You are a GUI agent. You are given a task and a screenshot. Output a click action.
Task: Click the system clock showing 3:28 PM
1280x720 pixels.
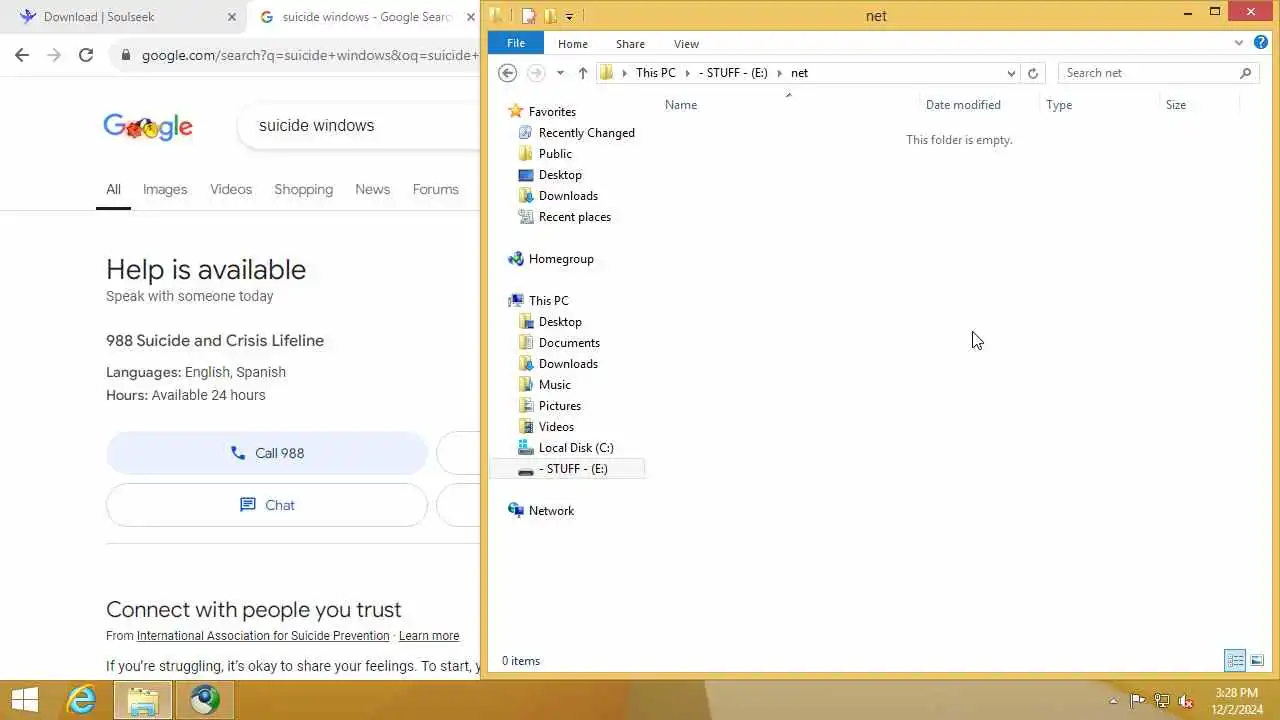(x=1237, y=700)
